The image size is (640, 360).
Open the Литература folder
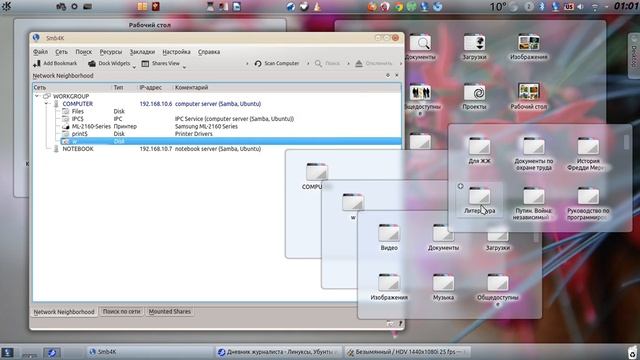(479, 200)
